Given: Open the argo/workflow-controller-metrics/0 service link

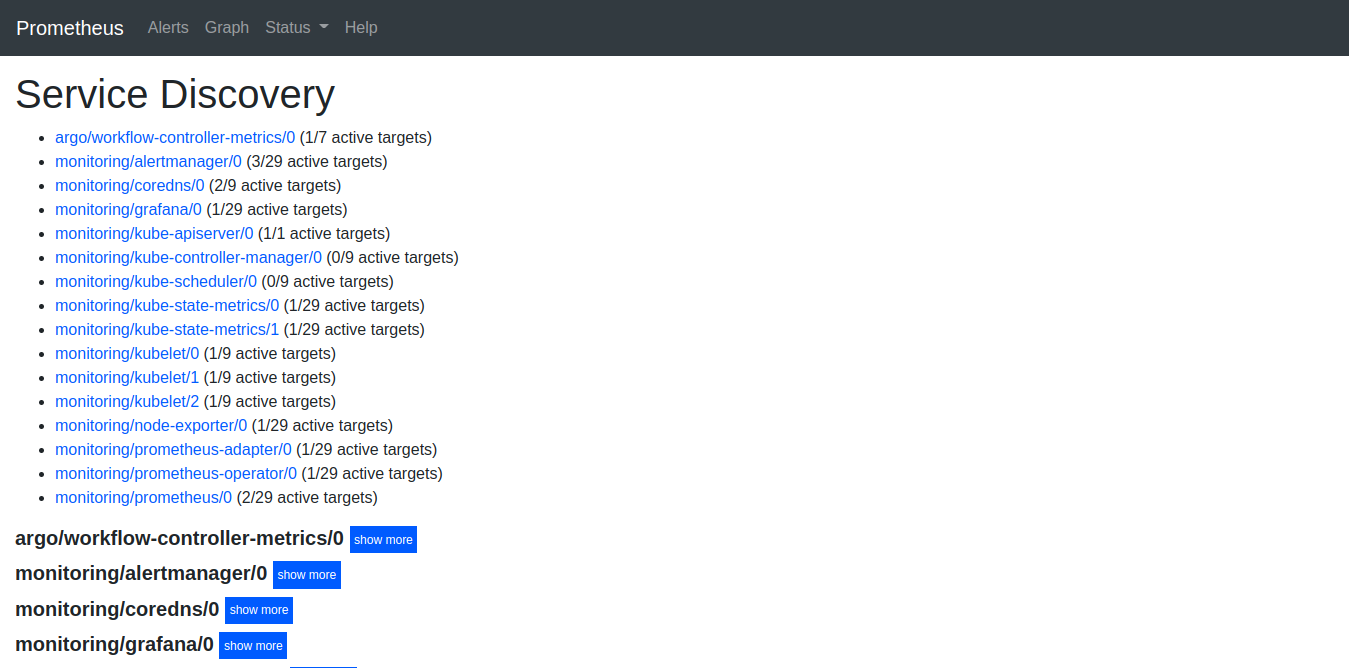Looking at the screenshot, I should coord(174,137).
